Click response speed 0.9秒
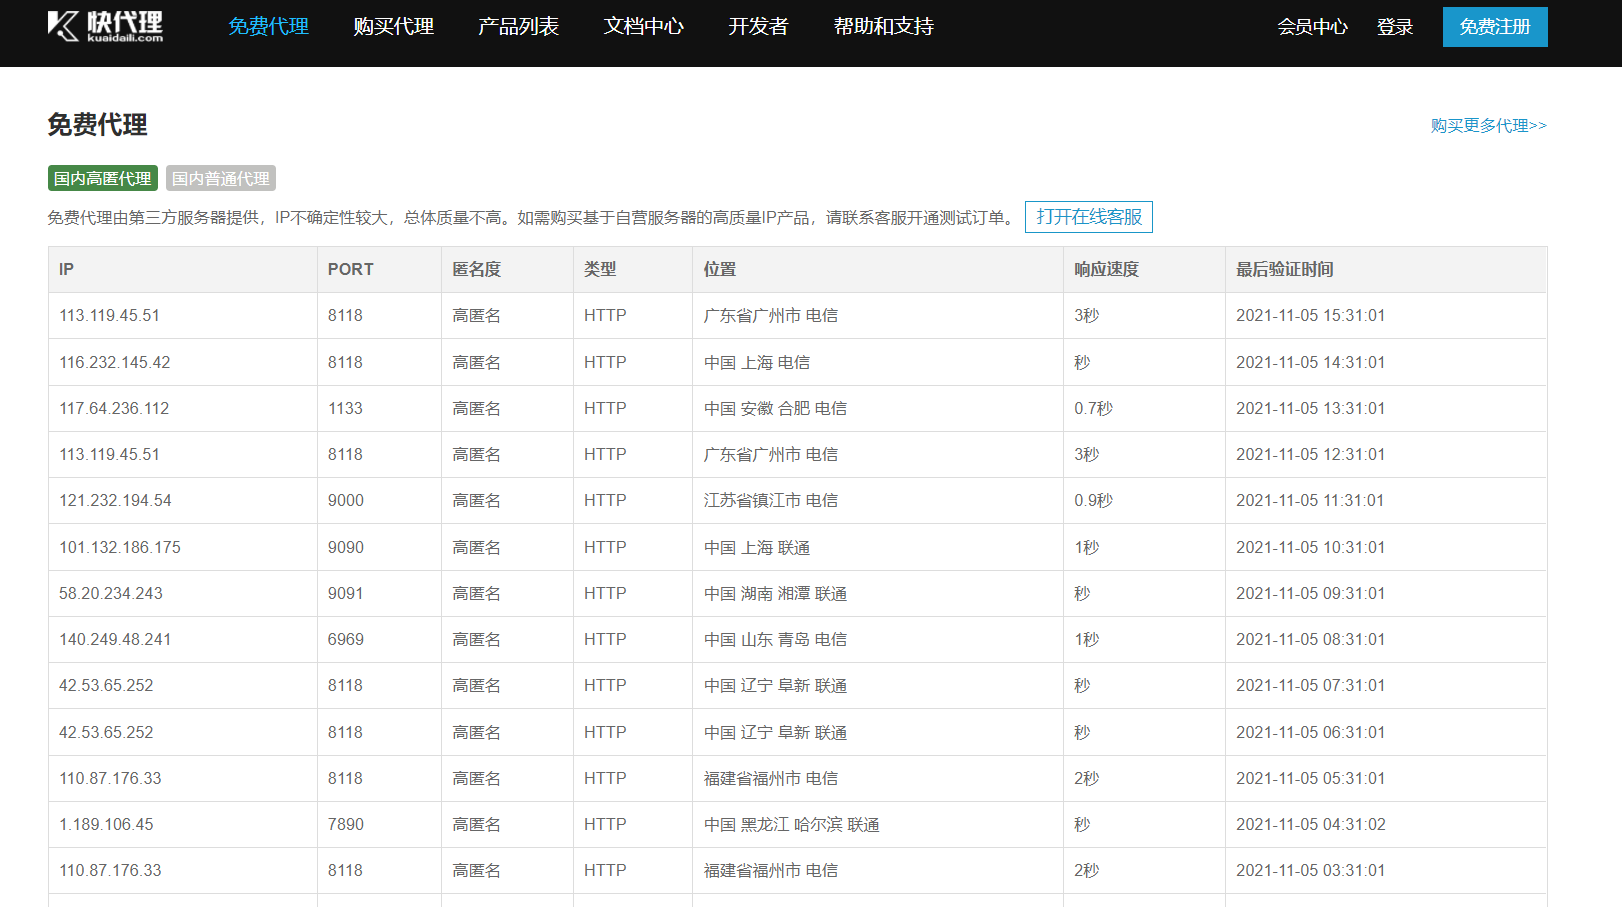 coord(1093,500)
